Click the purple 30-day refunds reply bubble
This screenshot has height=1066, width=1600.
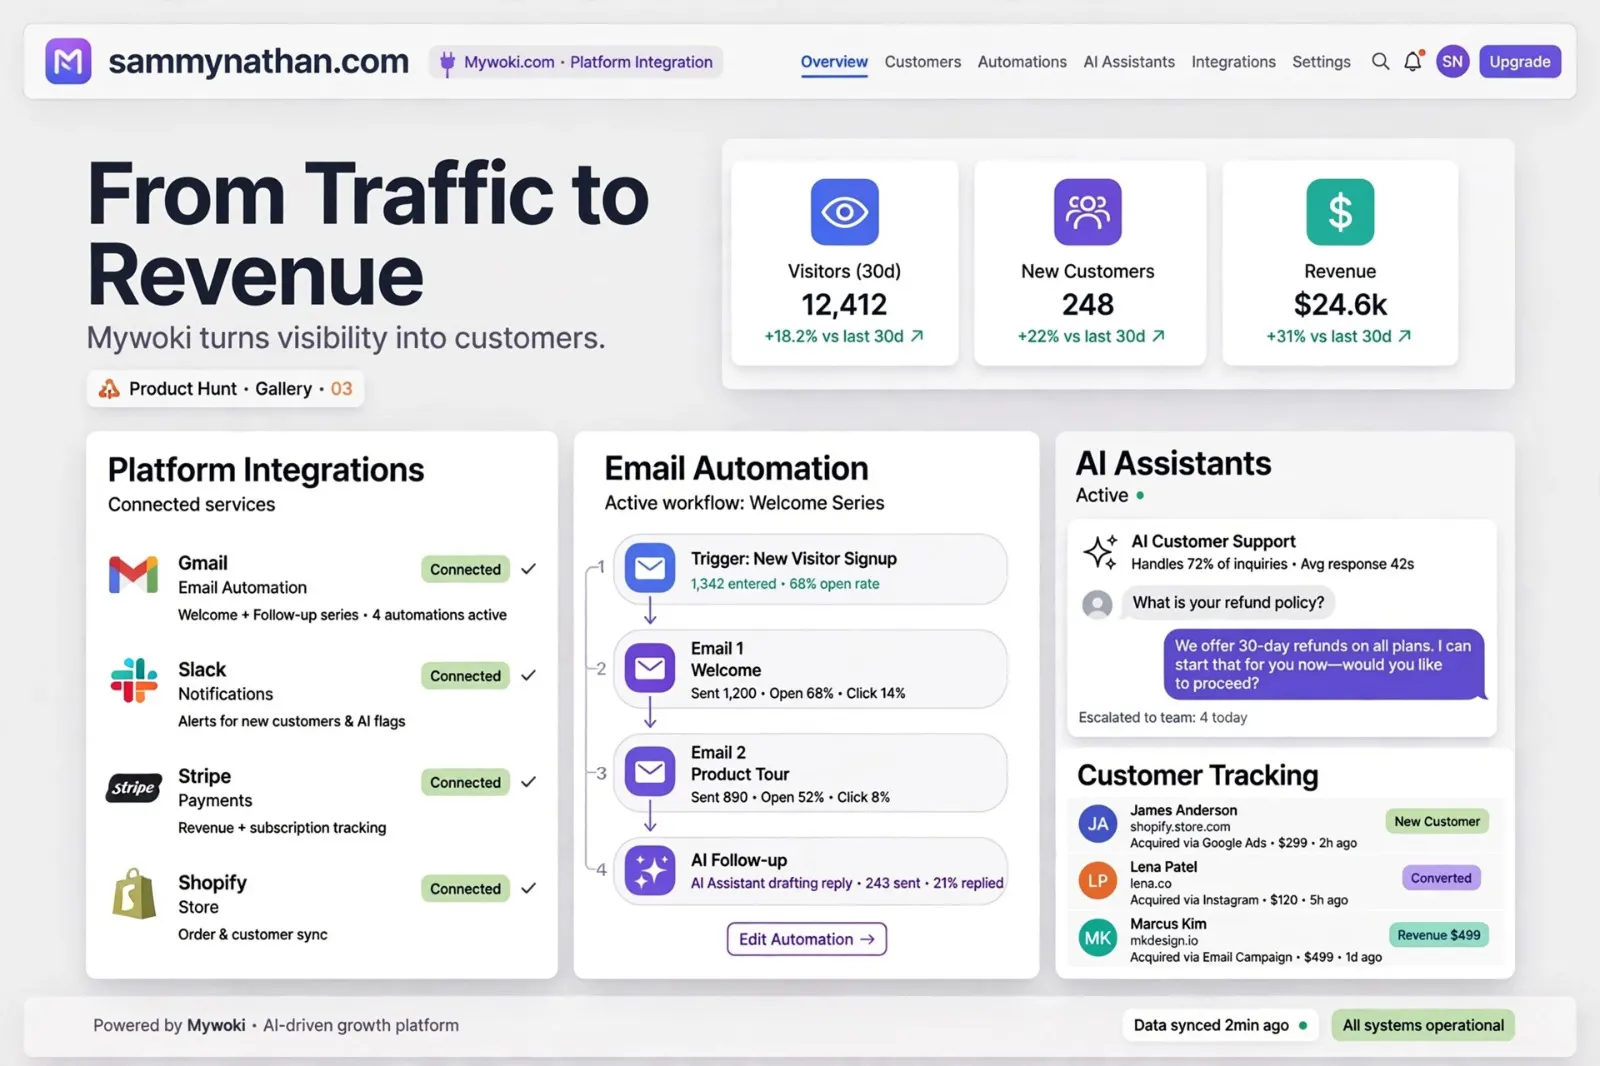pos(1323,665)
